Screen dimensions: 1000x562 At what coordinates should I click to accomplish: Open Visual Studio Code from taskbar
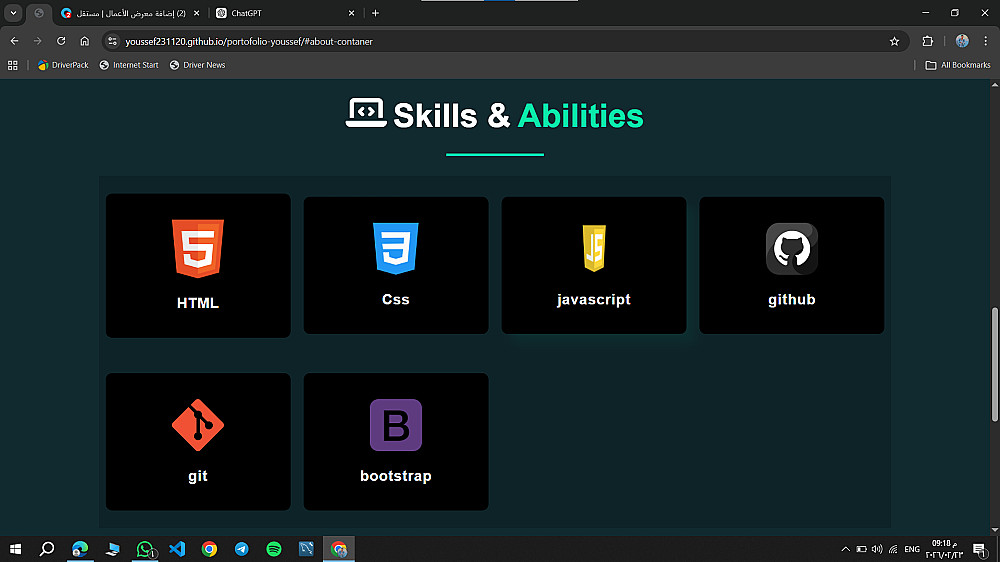[x=177, y=549]
